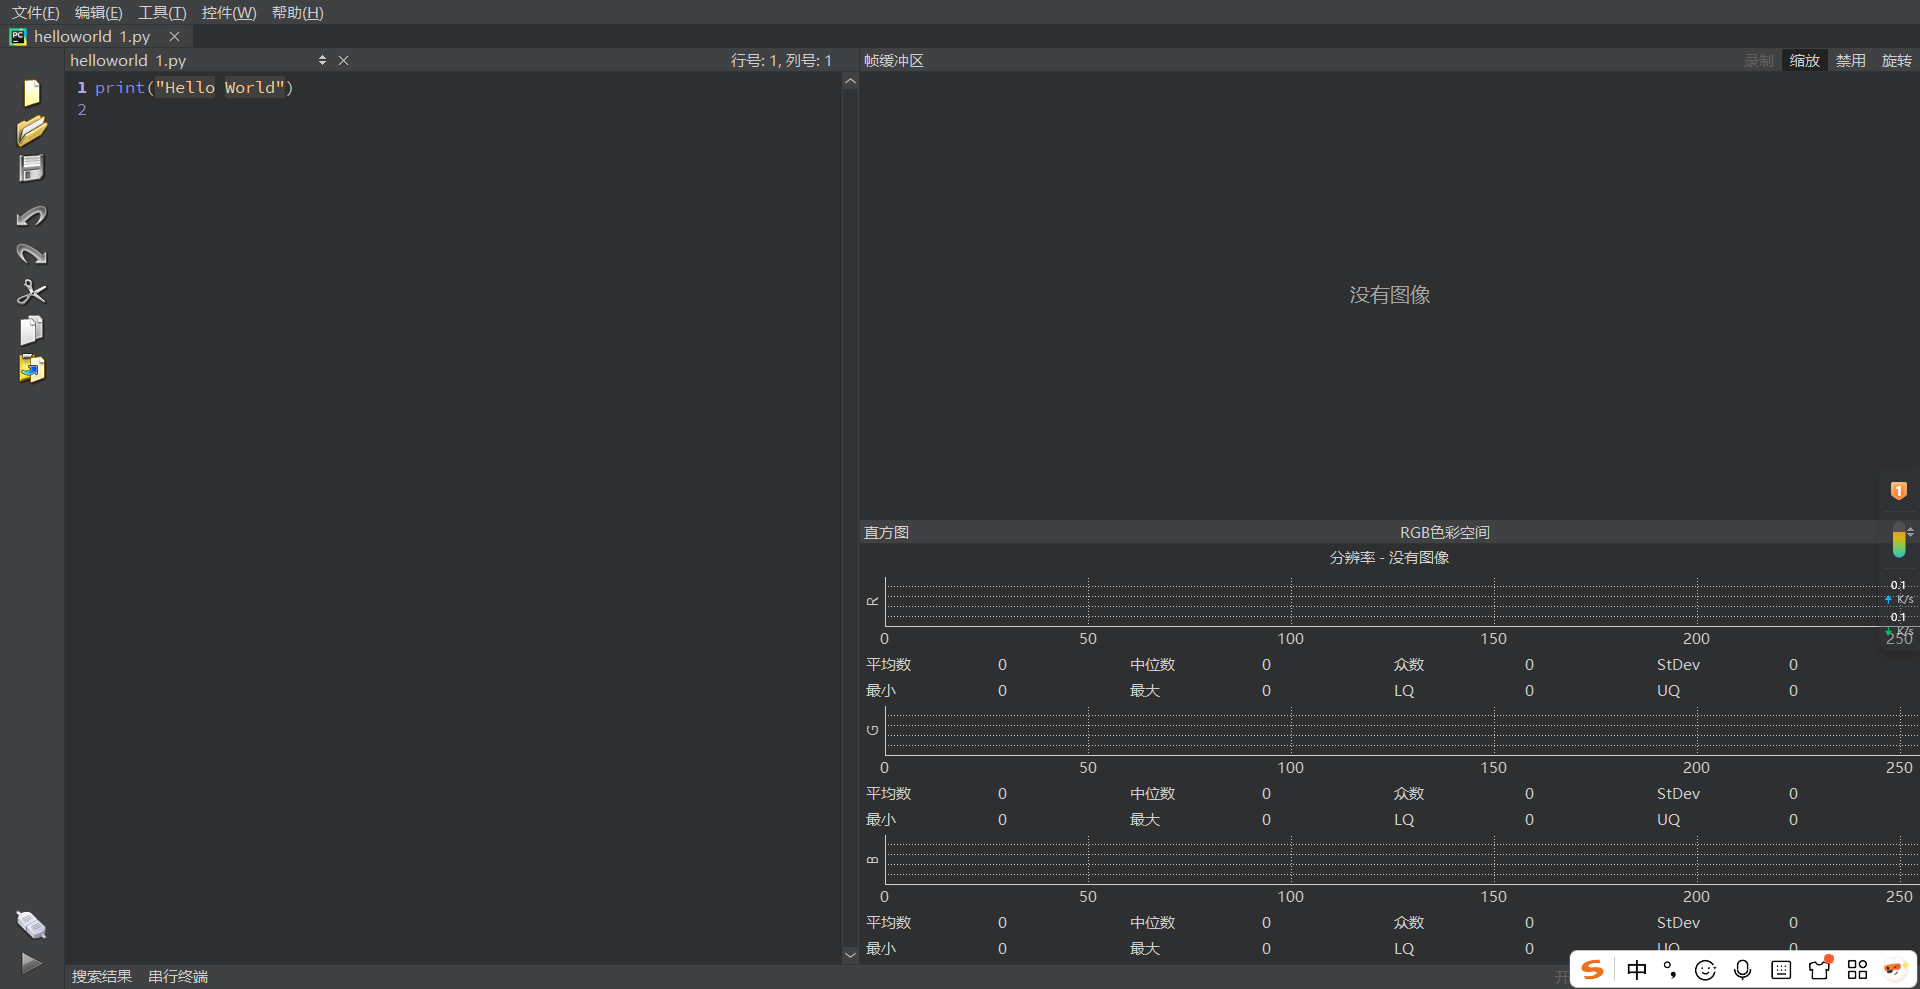Toggle the 旋转 rotate option
The width and height of the screenshot is (1920, 989).
1896,61
